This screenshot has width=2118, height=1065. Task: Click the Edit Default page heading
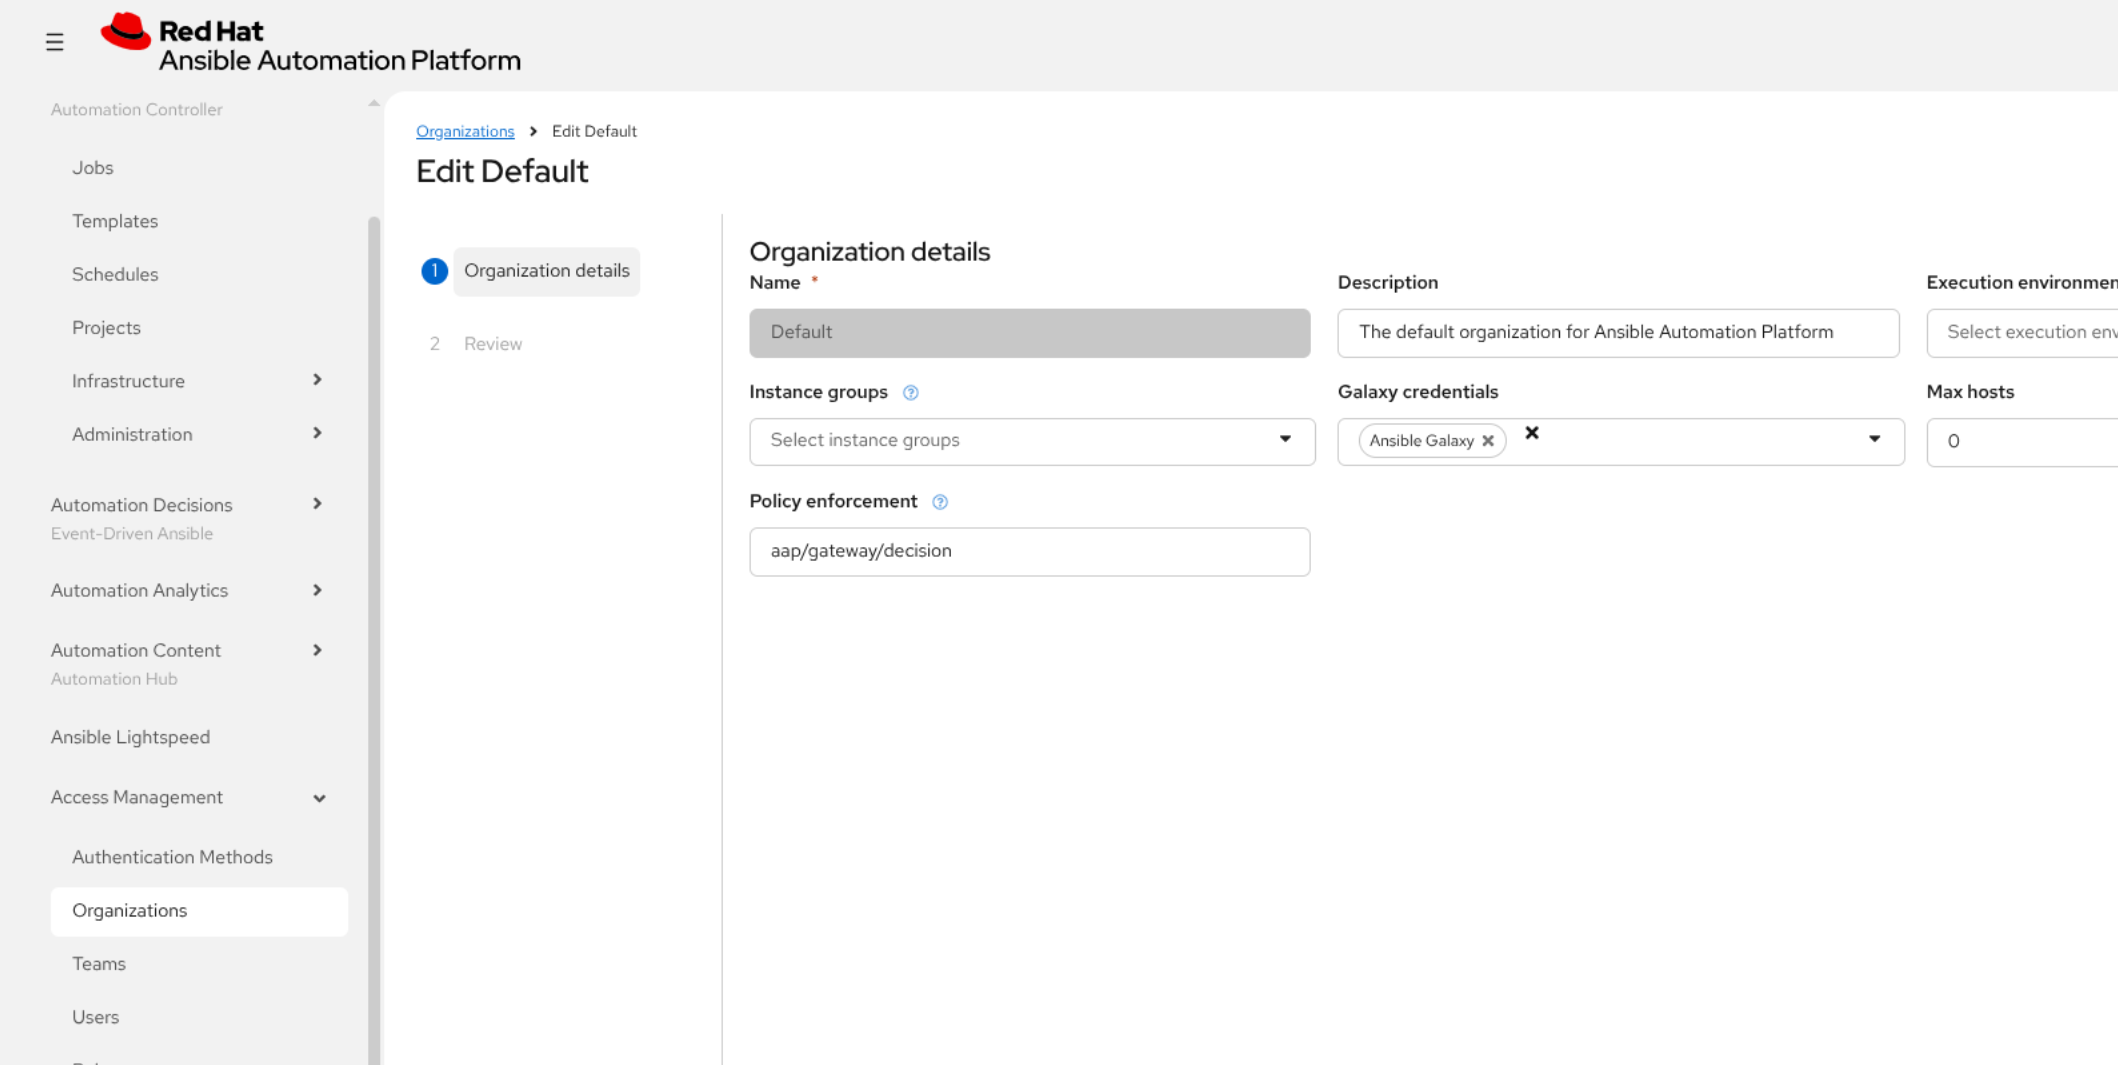point(502,172)
